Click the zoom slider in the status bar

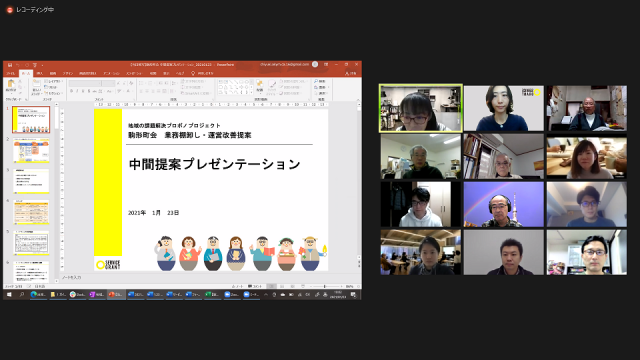(325, 287)
